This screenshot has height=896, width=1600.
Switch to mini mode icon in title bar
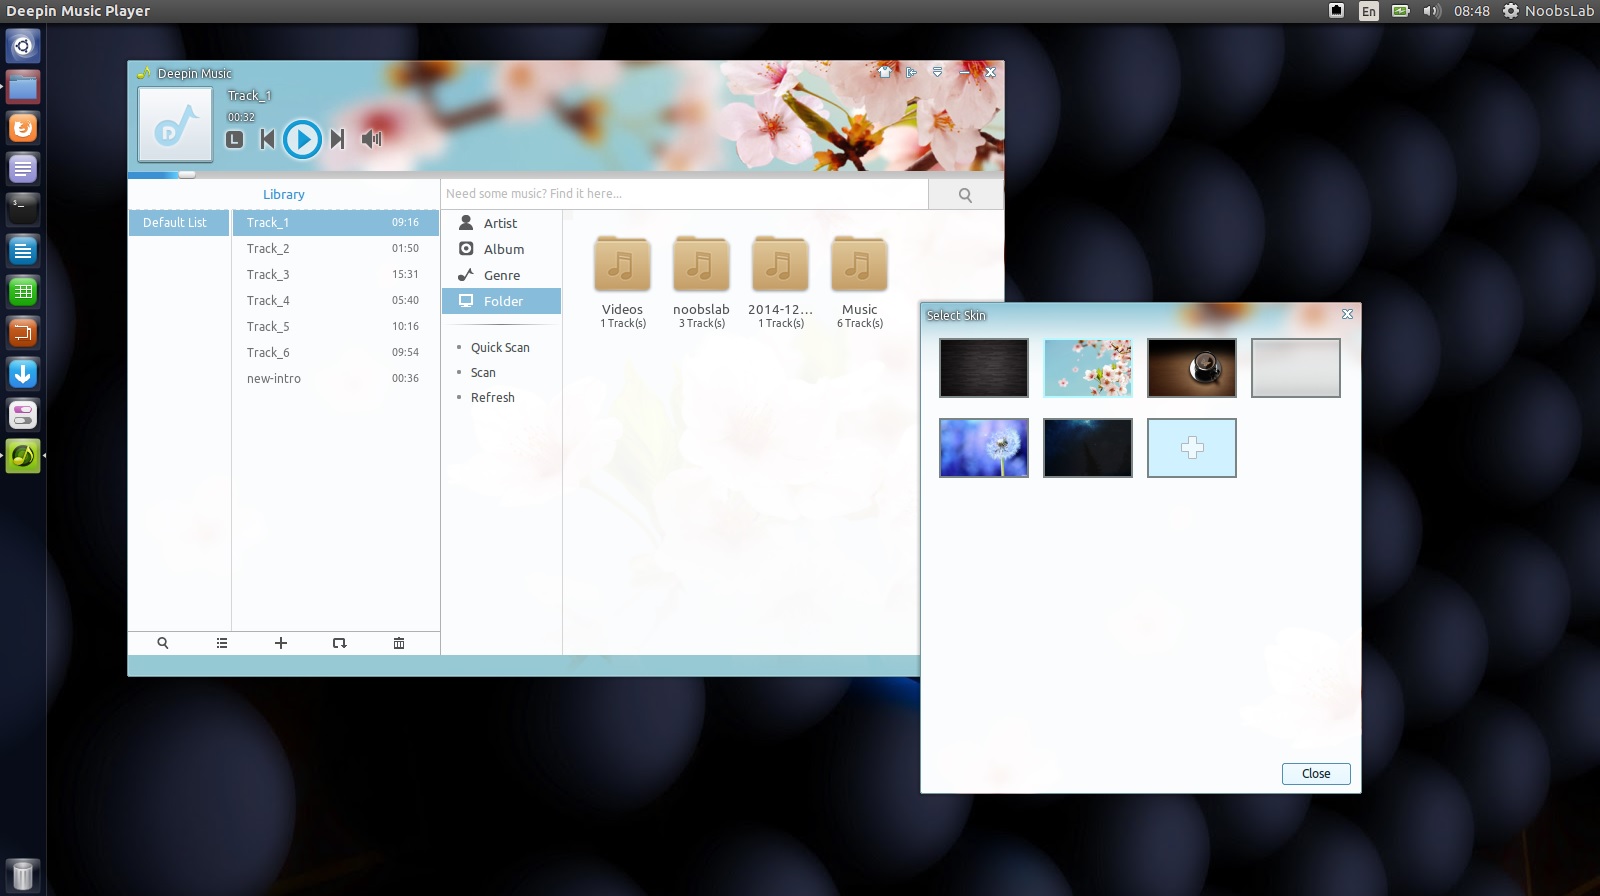(911, 72)
